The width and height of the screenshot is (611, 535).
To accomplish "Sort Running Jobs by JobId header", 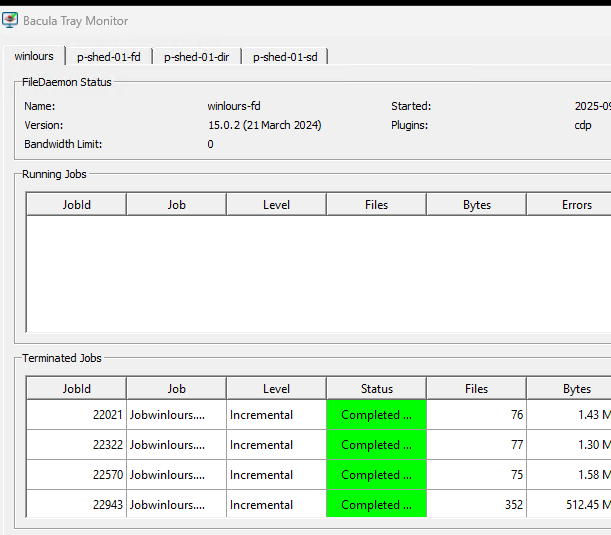I will pyautogui.click(x=76, y=205).
